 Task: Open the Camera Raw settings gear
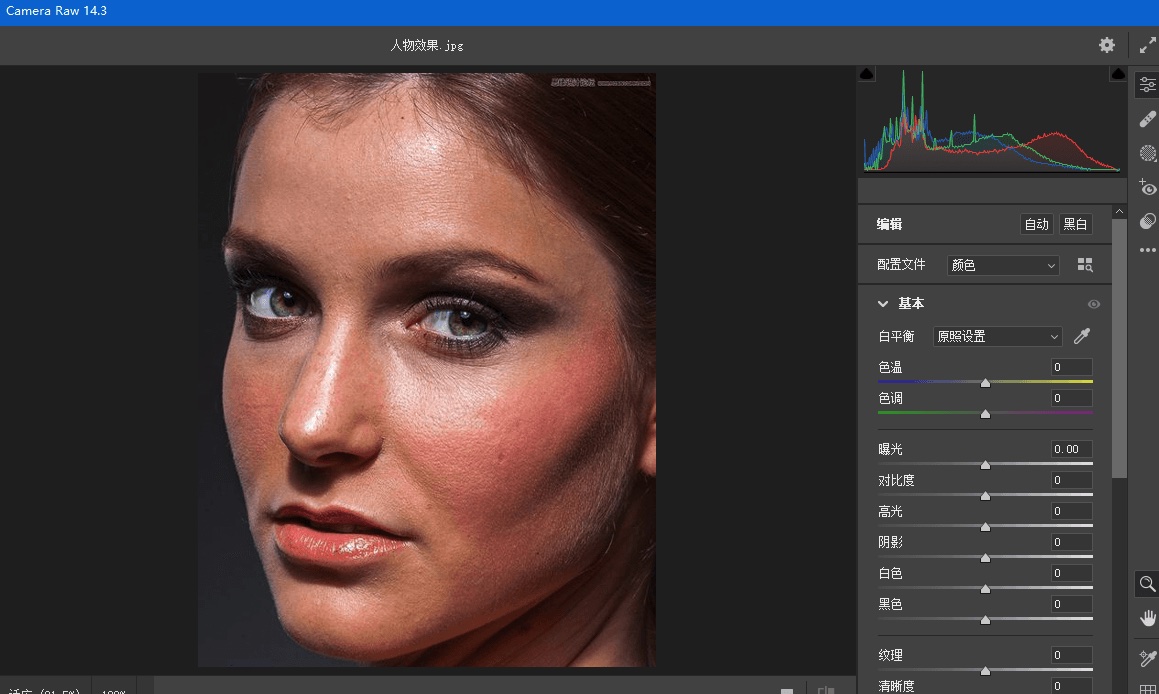[1106, 45]
